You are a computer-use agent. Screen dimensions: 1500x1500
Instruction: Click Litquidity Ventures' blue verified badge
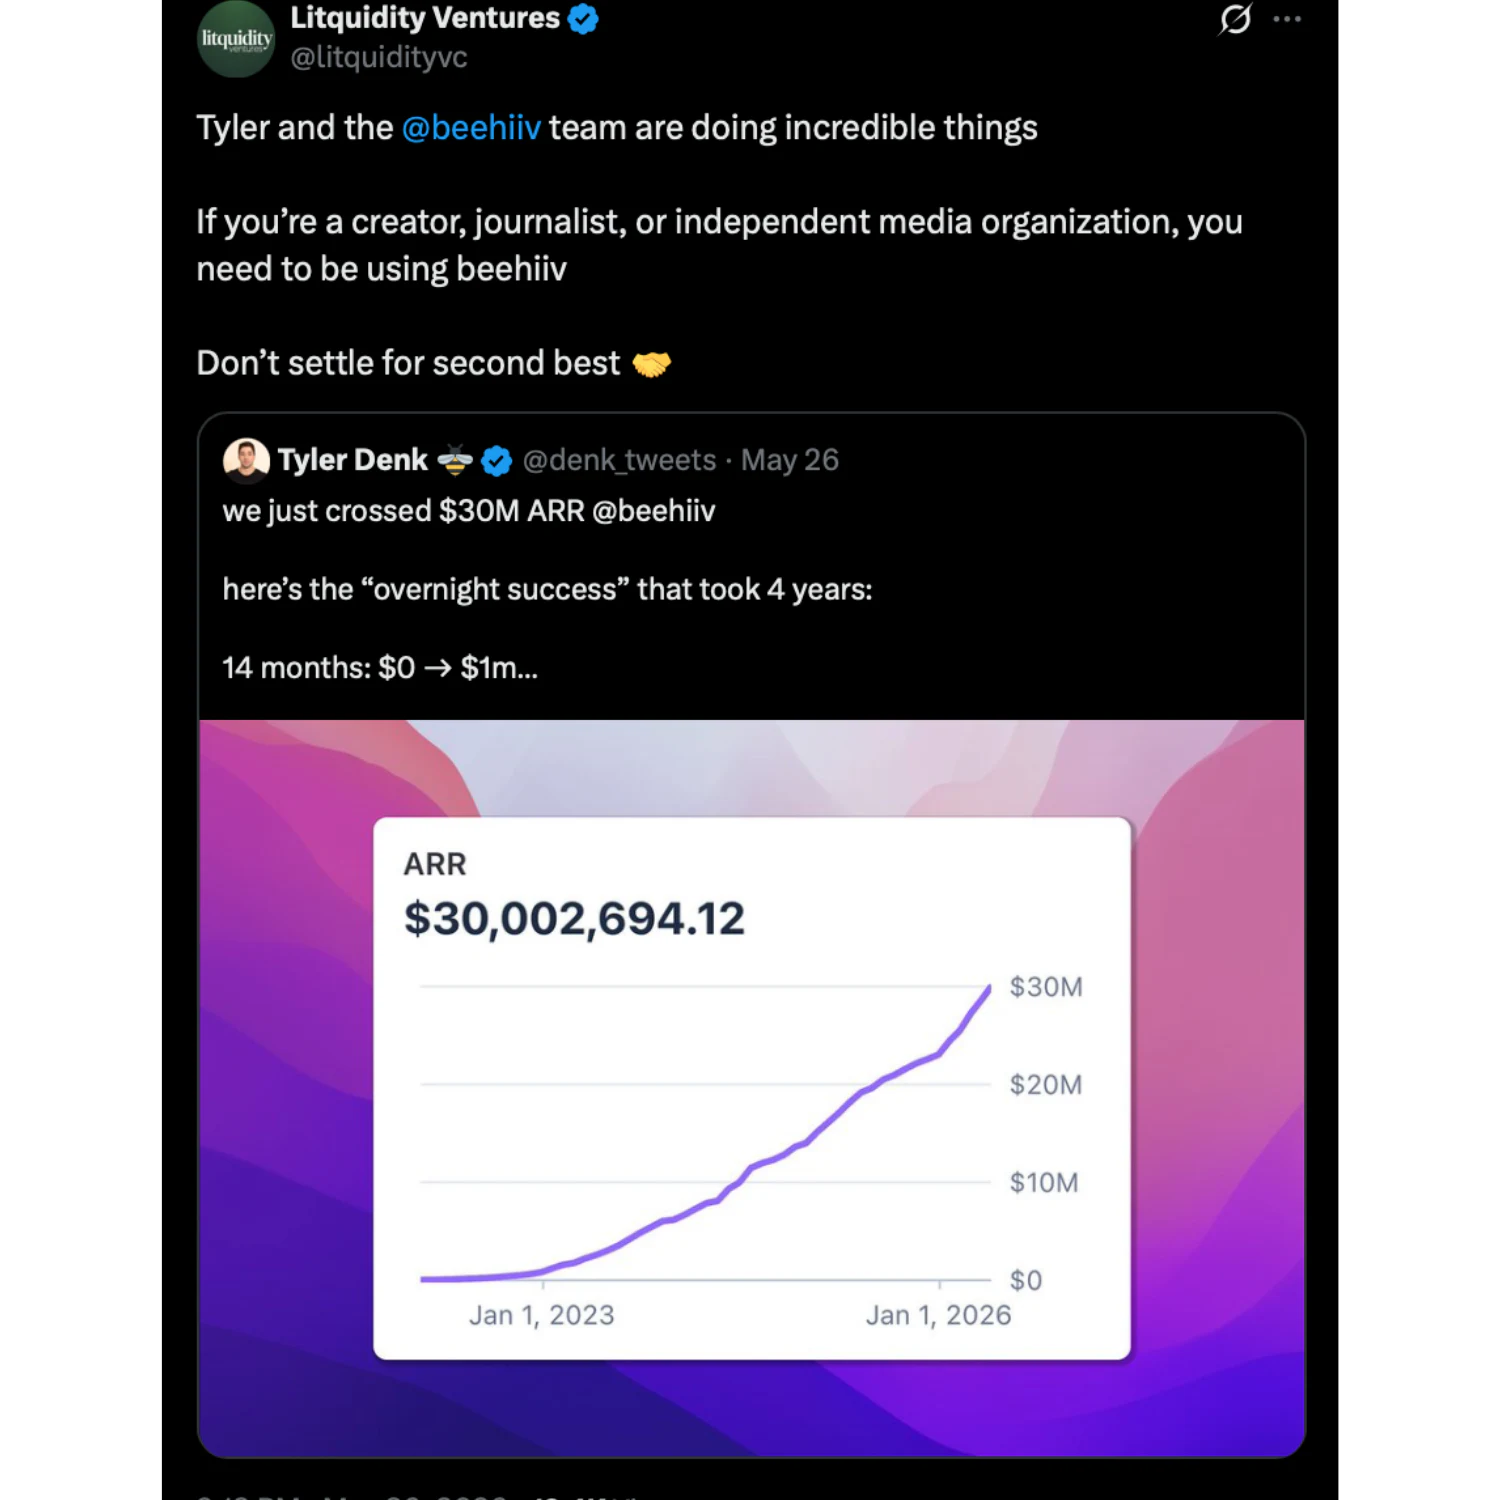pos(583,18)
